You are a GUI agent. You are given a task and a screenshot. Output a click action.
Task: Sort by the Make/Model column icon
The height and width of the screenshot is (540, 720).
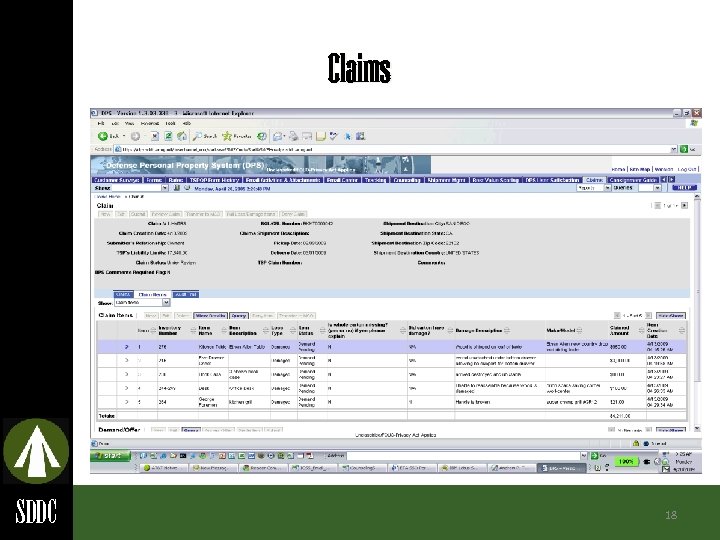580,331
